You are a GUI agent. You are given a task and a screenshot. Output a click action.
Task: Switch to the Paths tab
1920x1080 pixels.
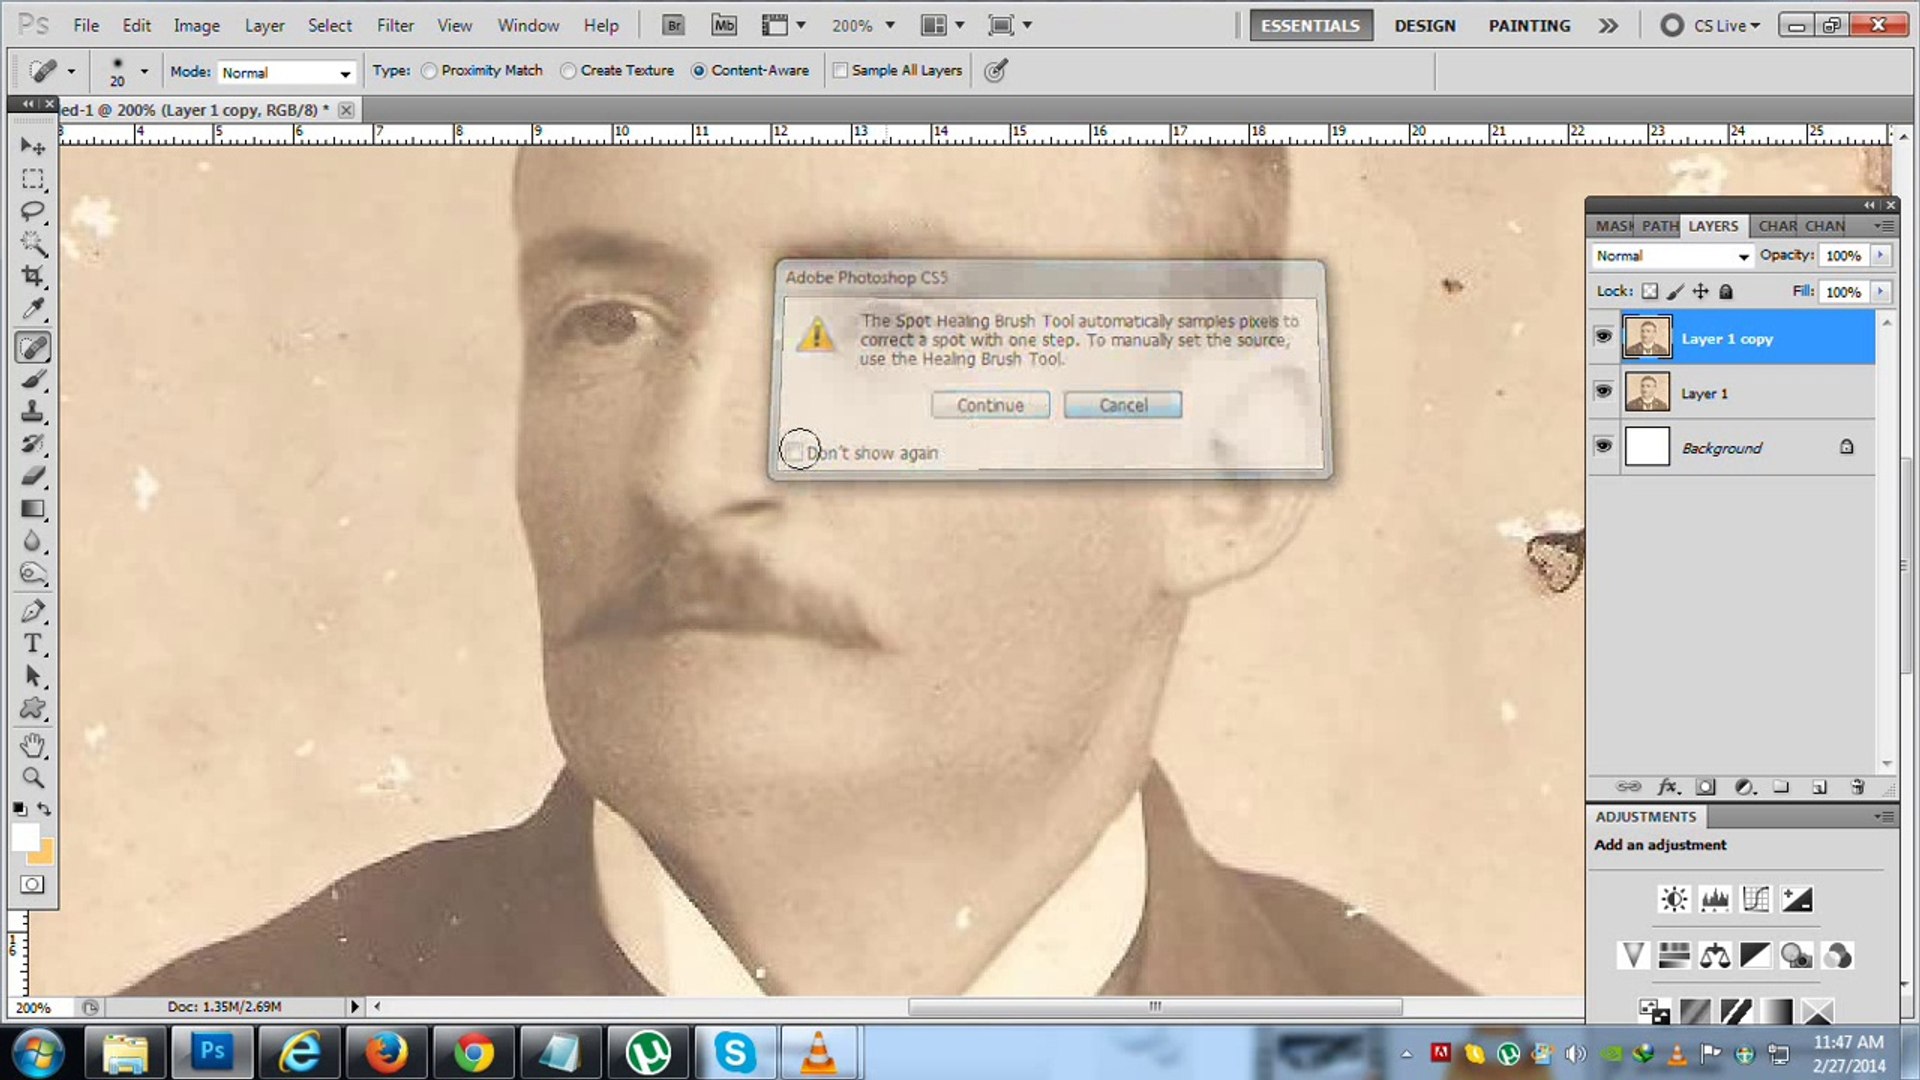(1659, 226)
